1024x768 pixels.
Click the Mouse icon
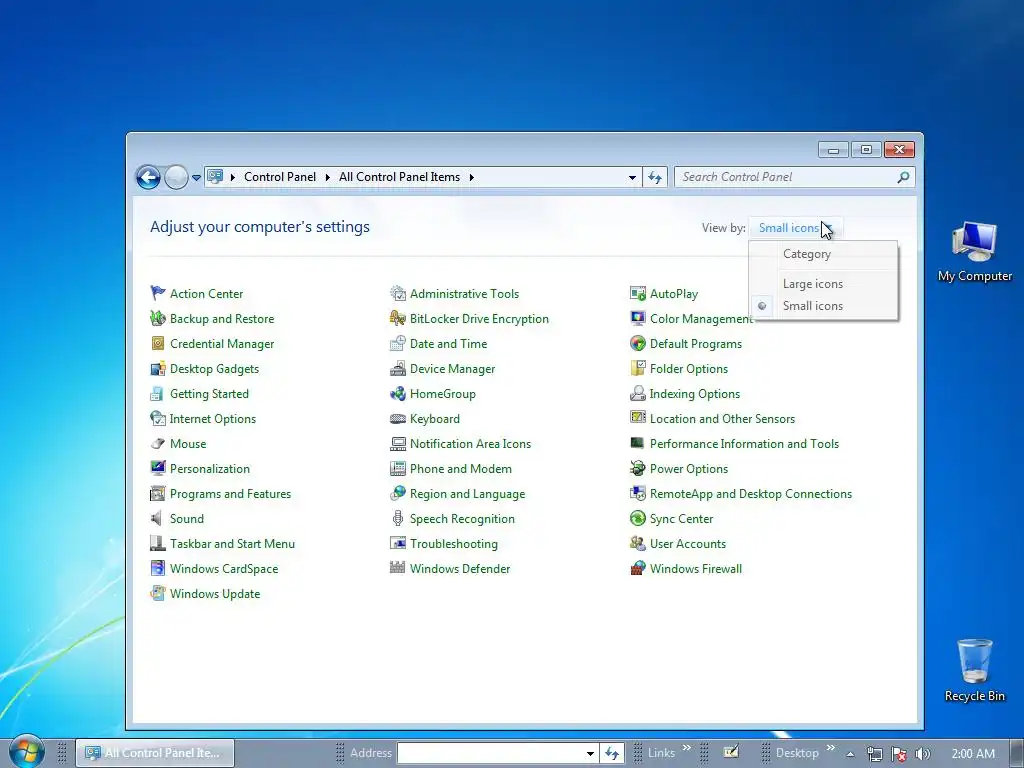[157, 443]
